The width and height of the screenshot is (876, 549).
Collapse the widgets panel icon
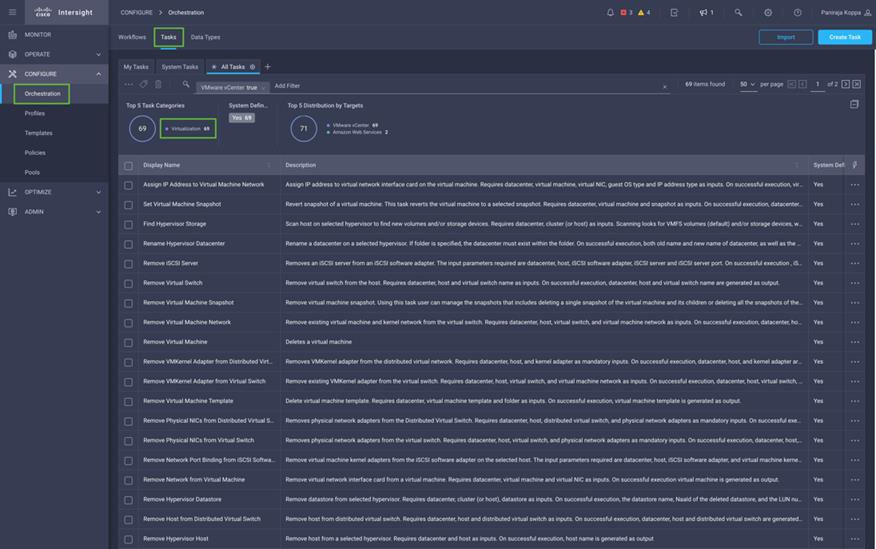point(854,104)
